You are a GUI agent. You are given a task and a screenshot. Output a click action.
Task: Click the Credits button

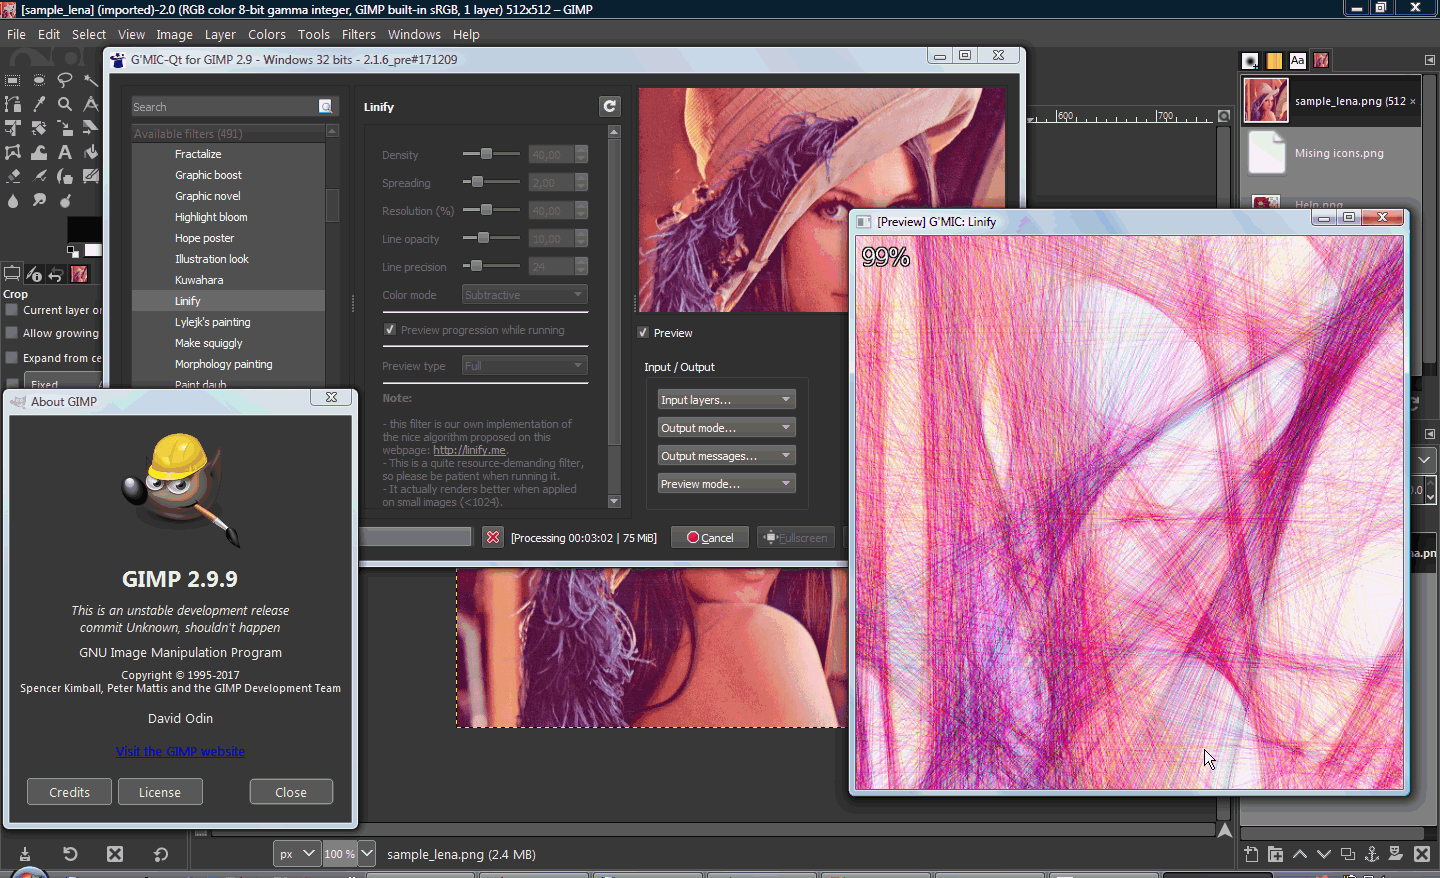coord(70,792)
